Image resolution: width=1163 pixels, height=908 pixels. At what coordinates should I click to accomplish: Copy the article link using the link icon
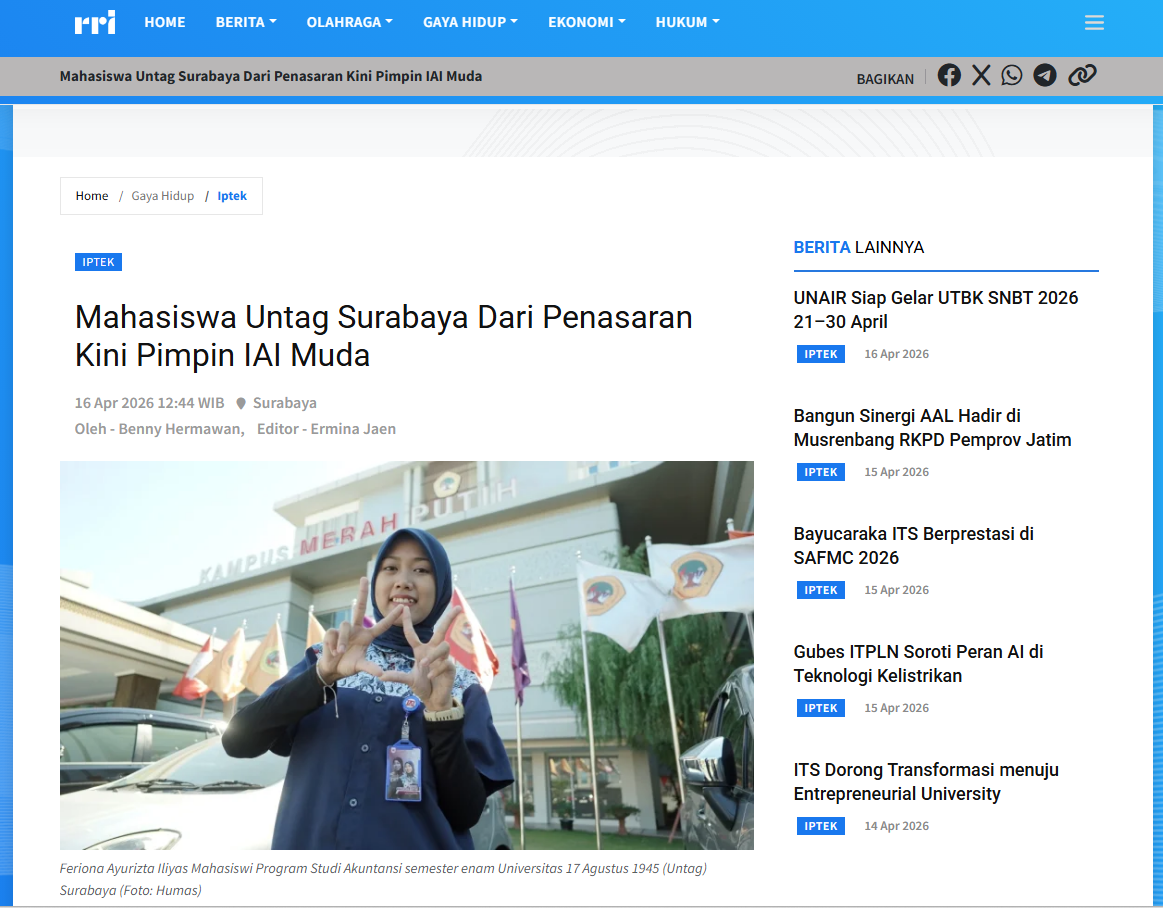1081,74
